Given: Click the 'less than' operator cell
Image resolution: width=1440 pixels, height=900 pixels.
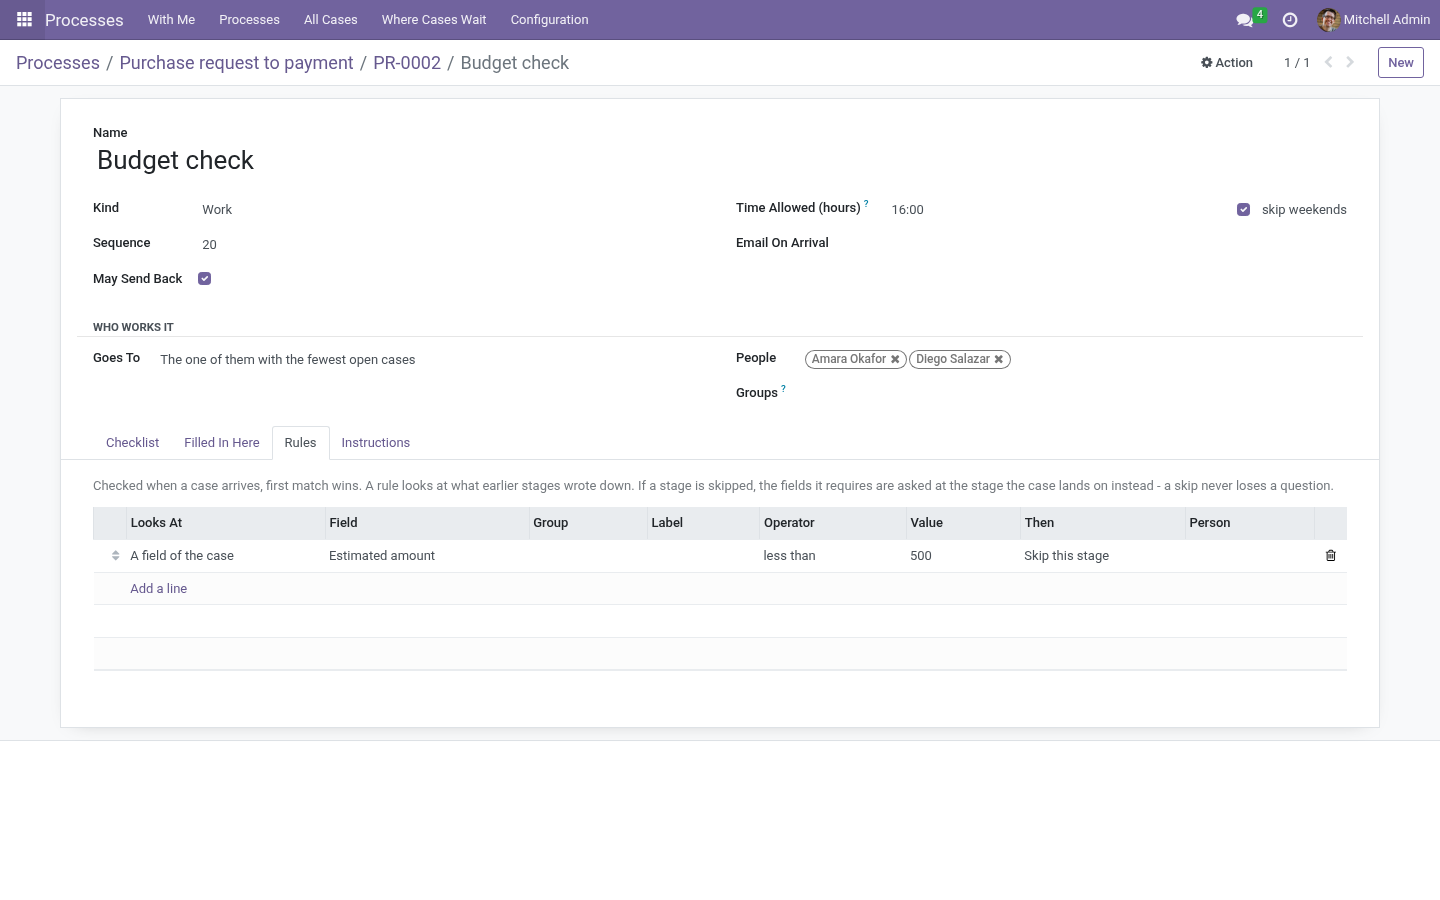Looking at the screenshot, I should (x=832, y=556).
